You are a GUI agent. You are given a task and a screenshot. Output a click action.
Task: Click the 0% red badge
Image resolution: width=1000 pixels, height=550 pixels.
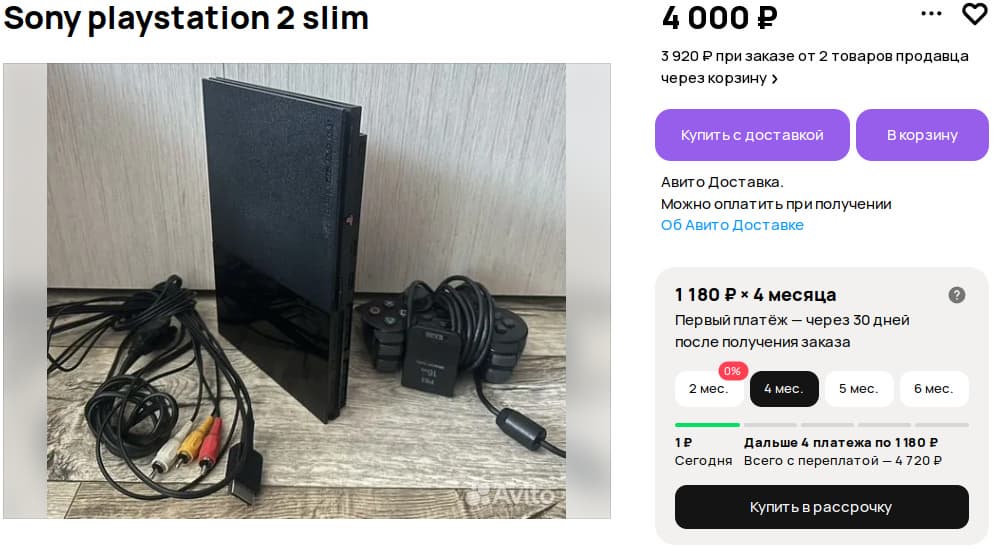732,371
